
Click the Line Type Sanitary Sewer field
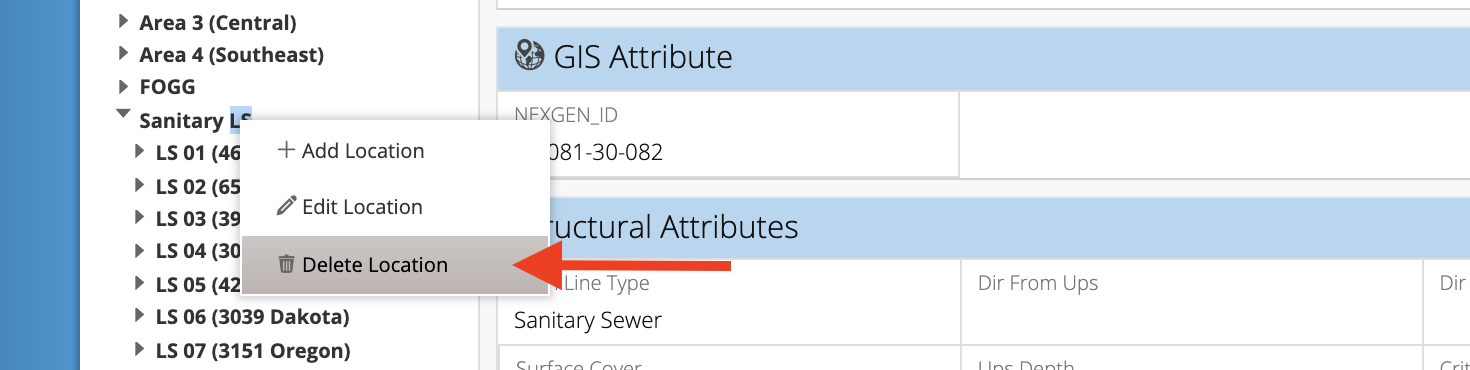pos(729,303)
